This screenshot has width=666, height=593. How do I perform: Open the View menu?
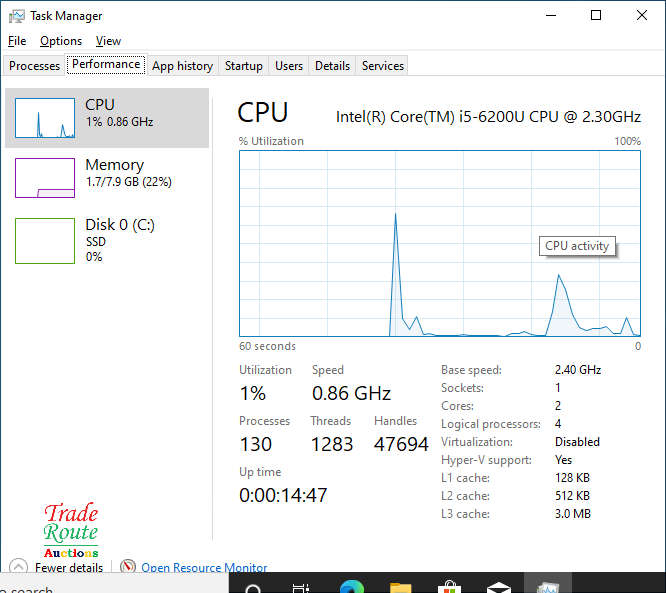(x=108, y=41)
